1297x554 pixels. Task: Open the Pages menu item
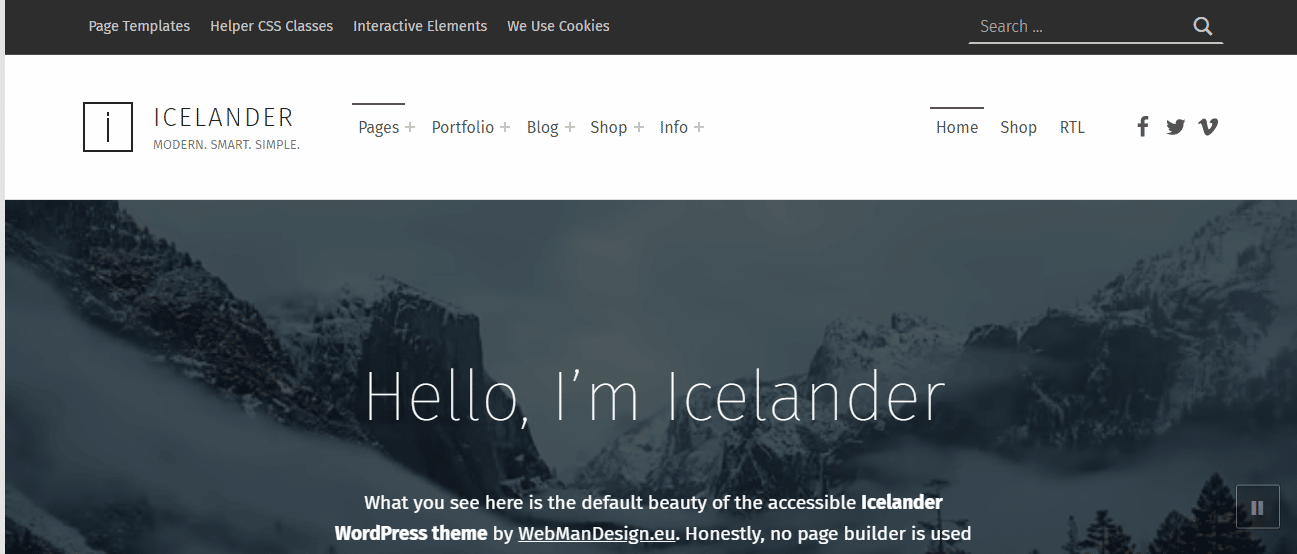(378, 127)
